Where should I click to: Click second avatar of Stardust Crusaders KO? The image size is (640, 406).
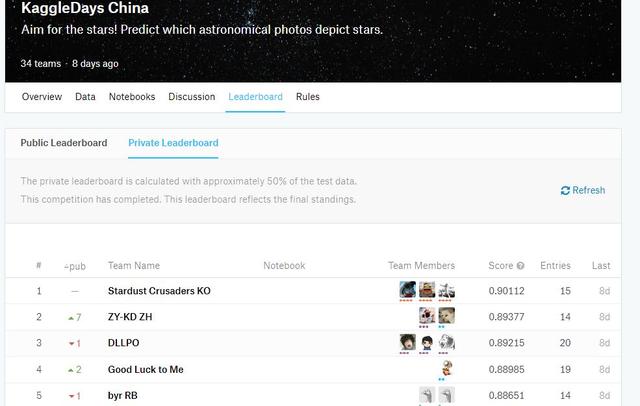pyautogui.click(x=427, y=290)
